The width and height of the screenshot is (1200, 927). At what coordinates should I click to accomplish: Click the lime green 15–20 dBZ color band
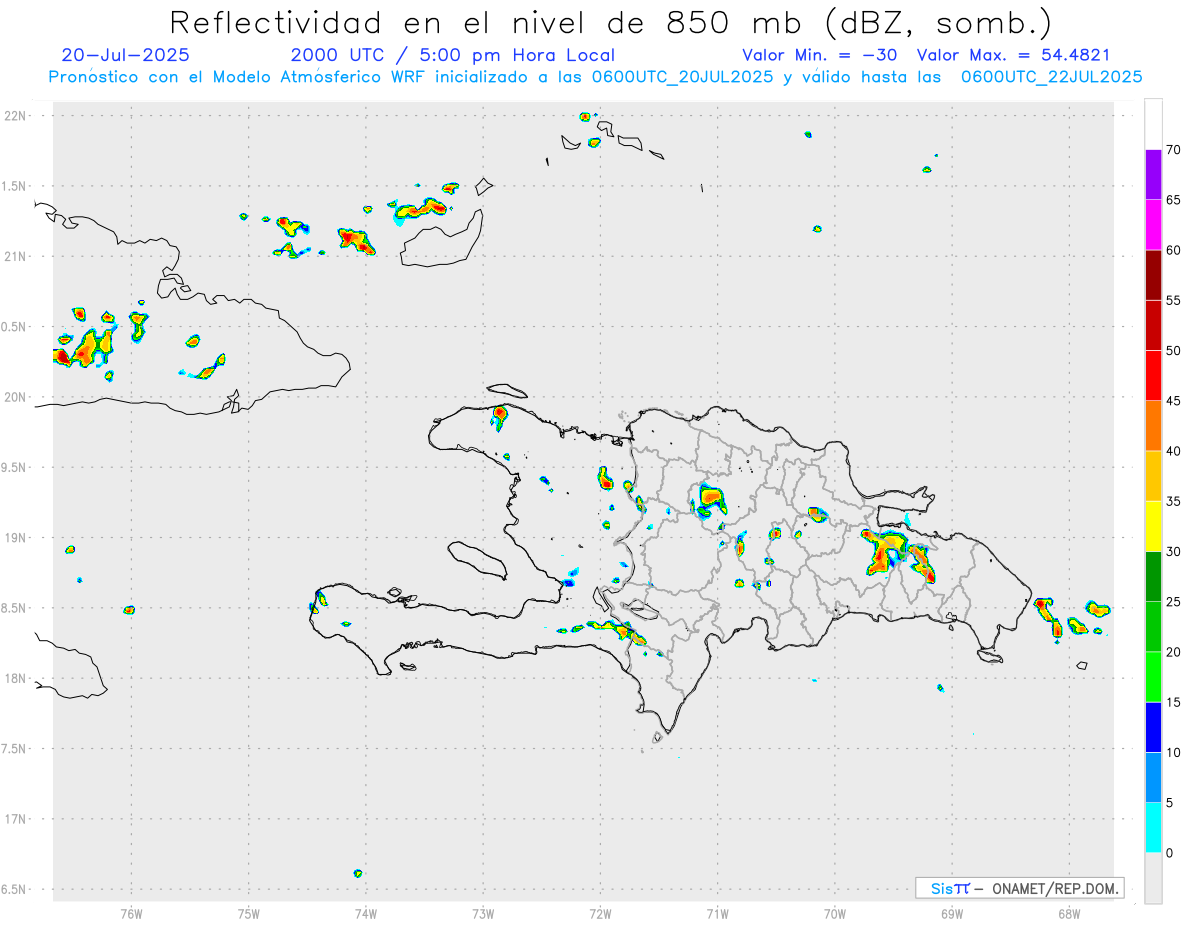[1153, 677]
